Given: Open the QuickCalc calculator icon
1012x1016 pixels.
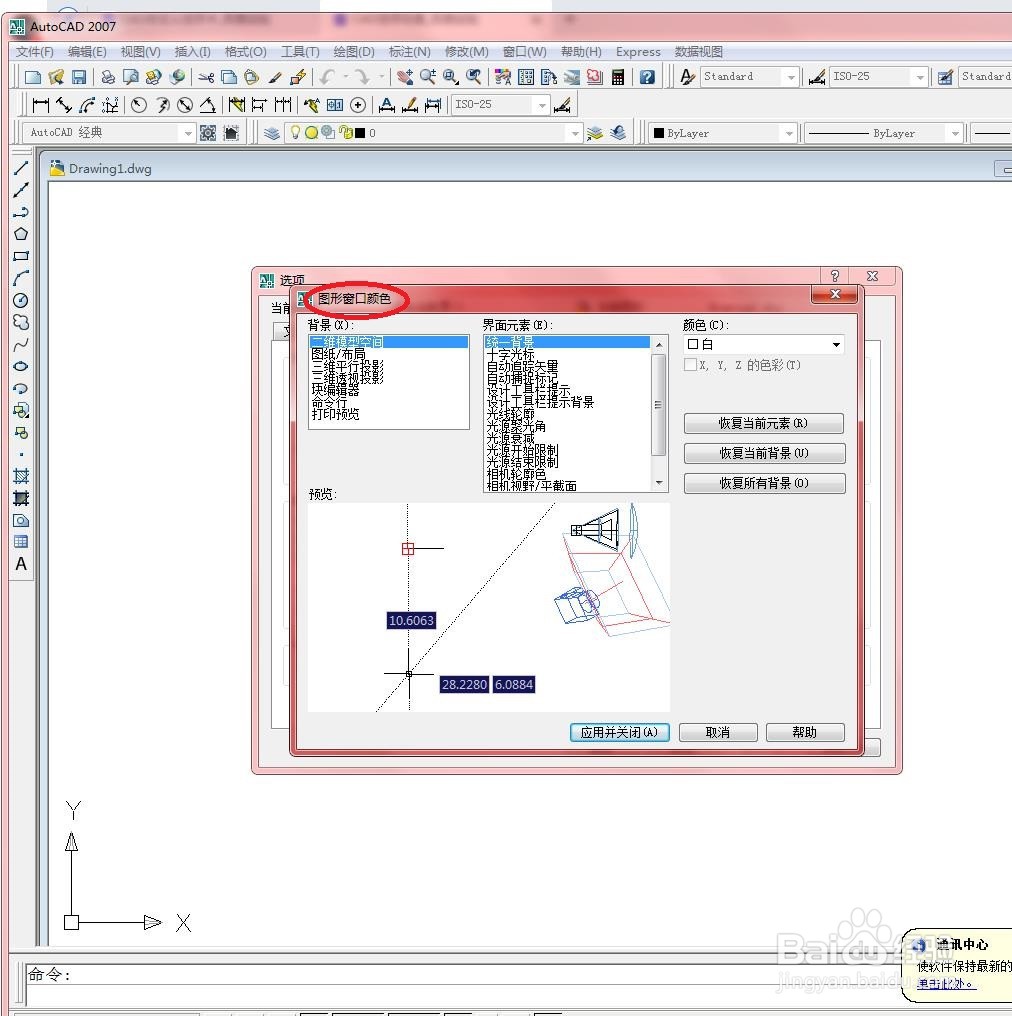Looking at the screenshot, I should 618,77.
